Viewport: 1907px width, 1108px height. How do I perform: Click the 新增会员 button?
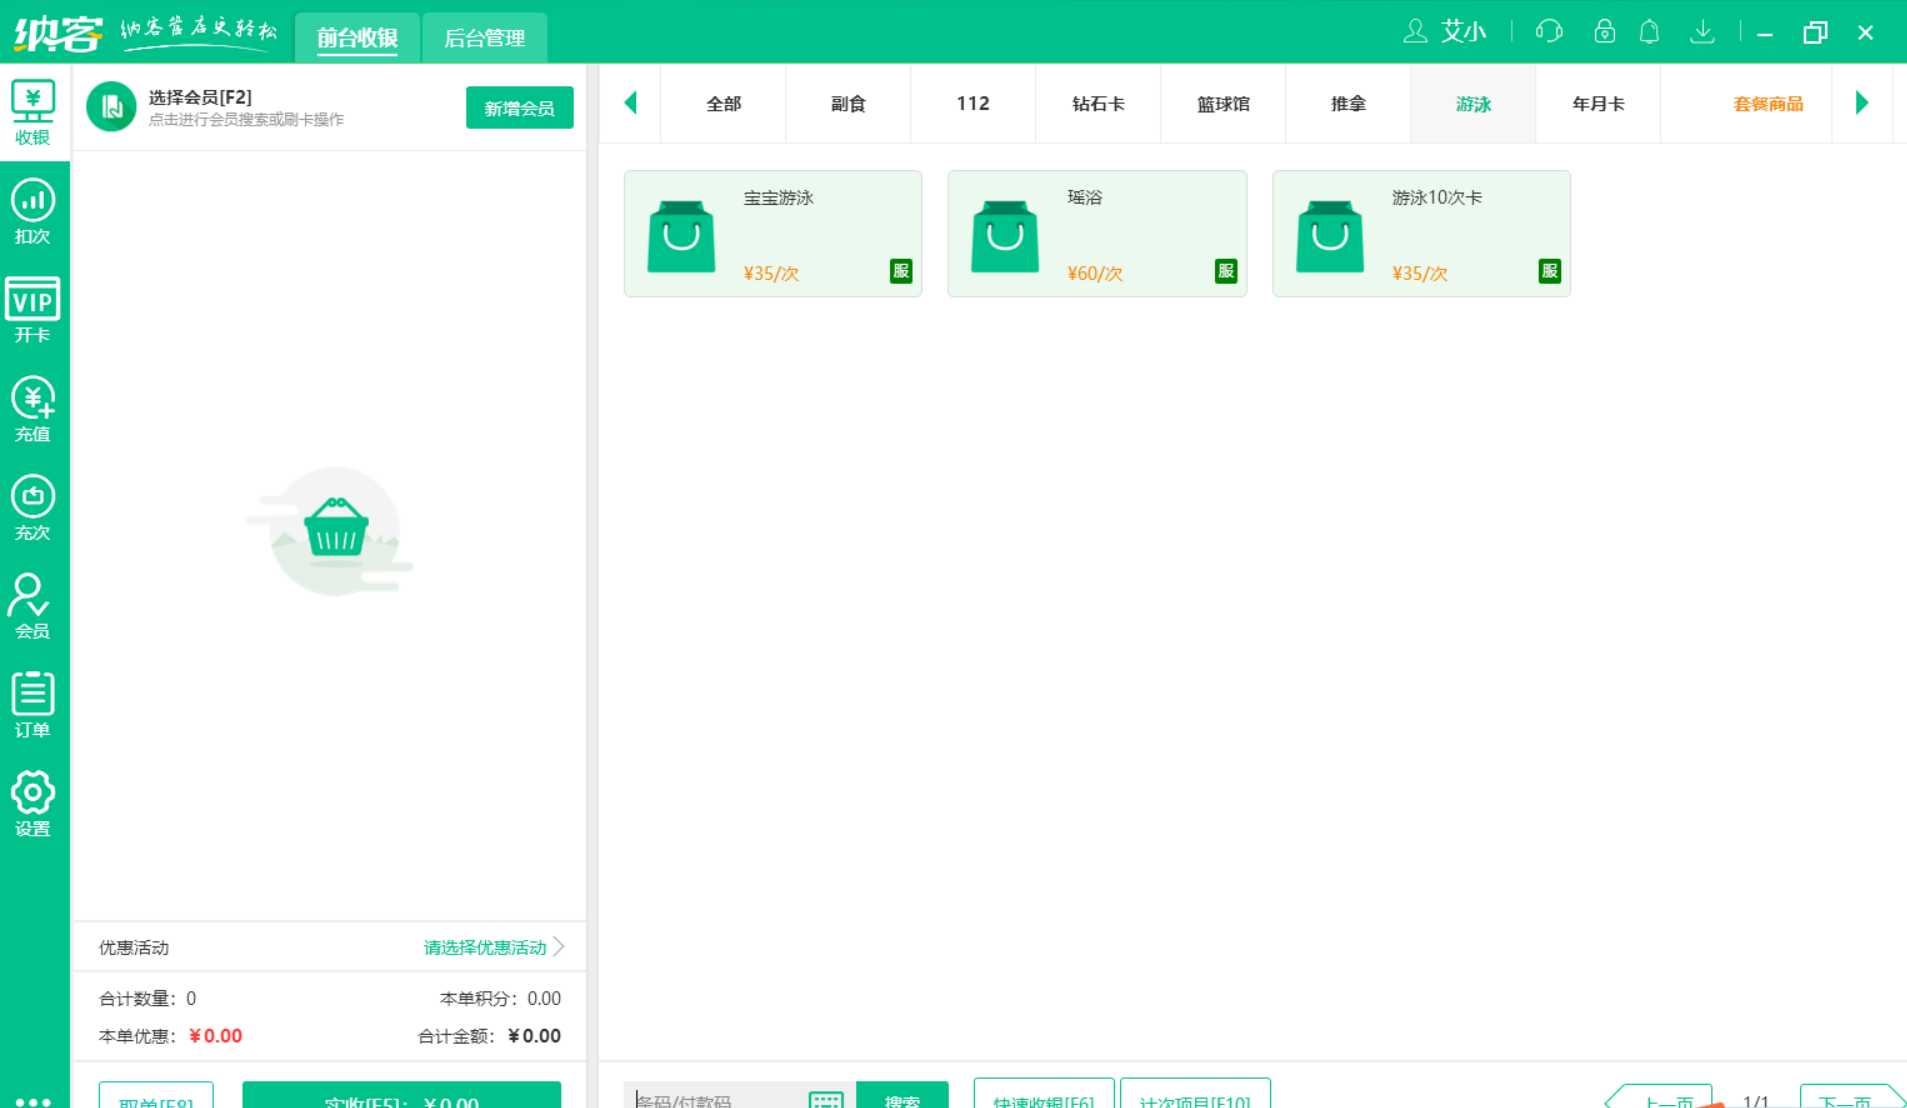tap(519, 107)
